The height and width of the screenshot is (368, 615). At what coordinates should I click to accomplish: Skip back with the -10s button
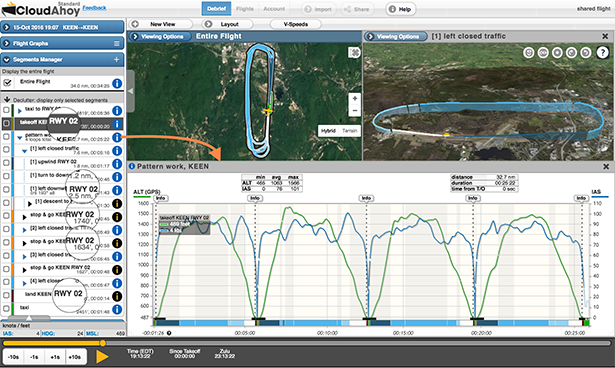(14, 357)
